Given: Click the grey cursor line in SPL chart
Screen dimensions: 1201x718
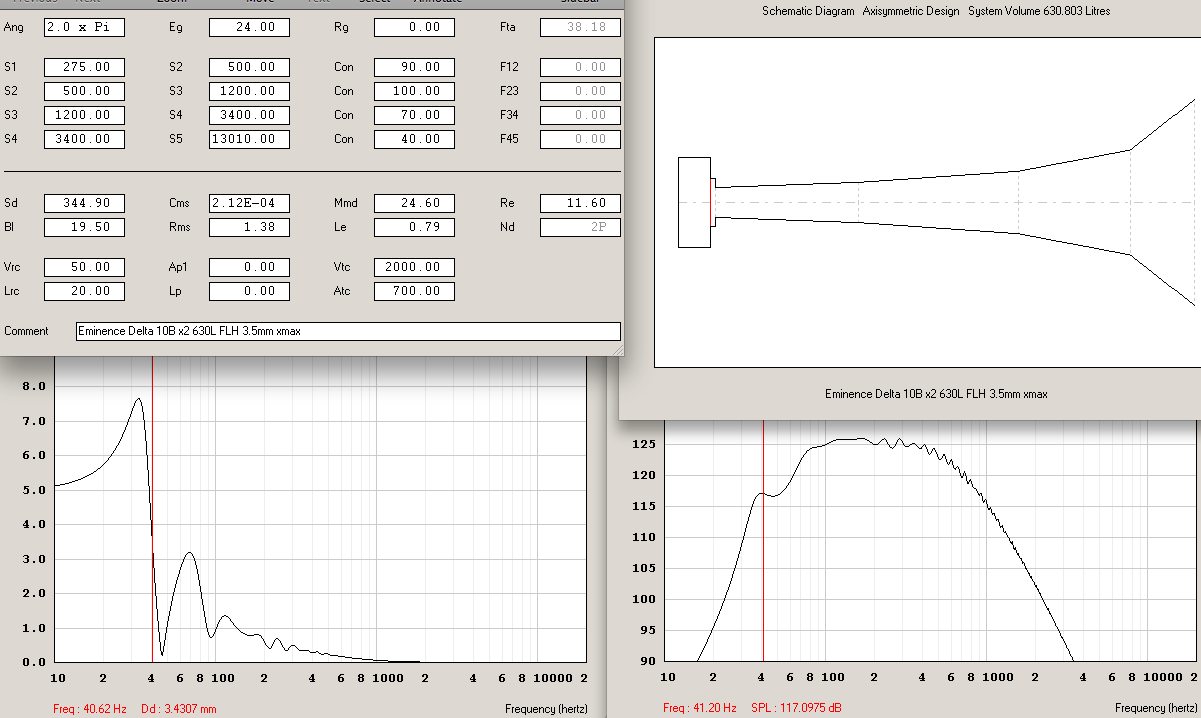Looking at the screenshot, I should 763,540.
